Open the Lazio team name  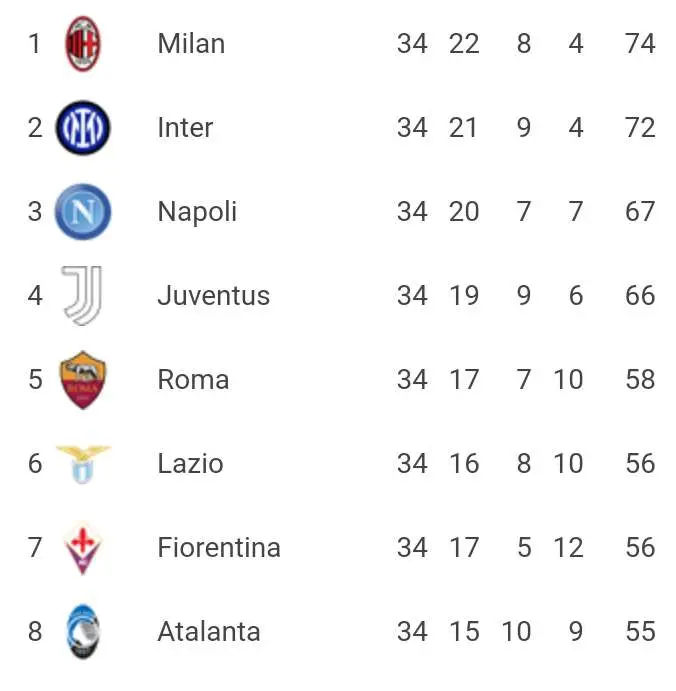click(x=190, y=464)
